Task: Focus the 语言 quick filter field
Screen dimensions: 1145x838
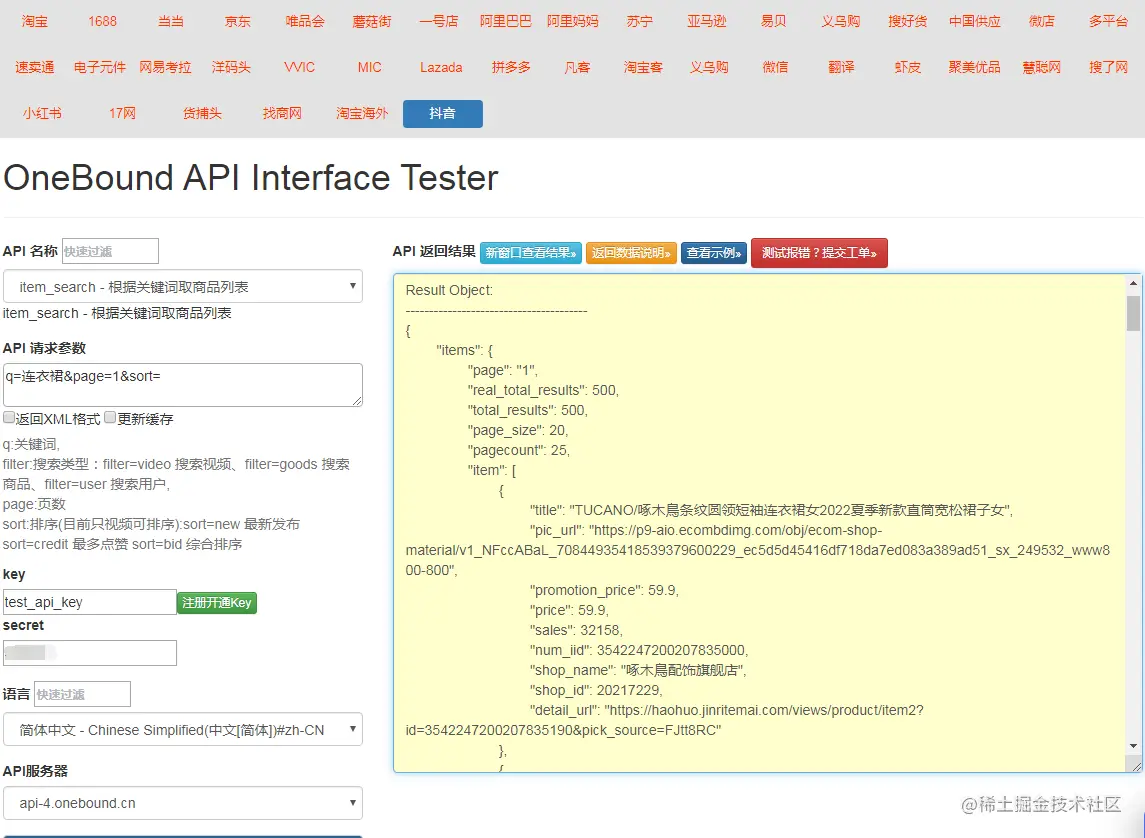Action: [83, 694]
